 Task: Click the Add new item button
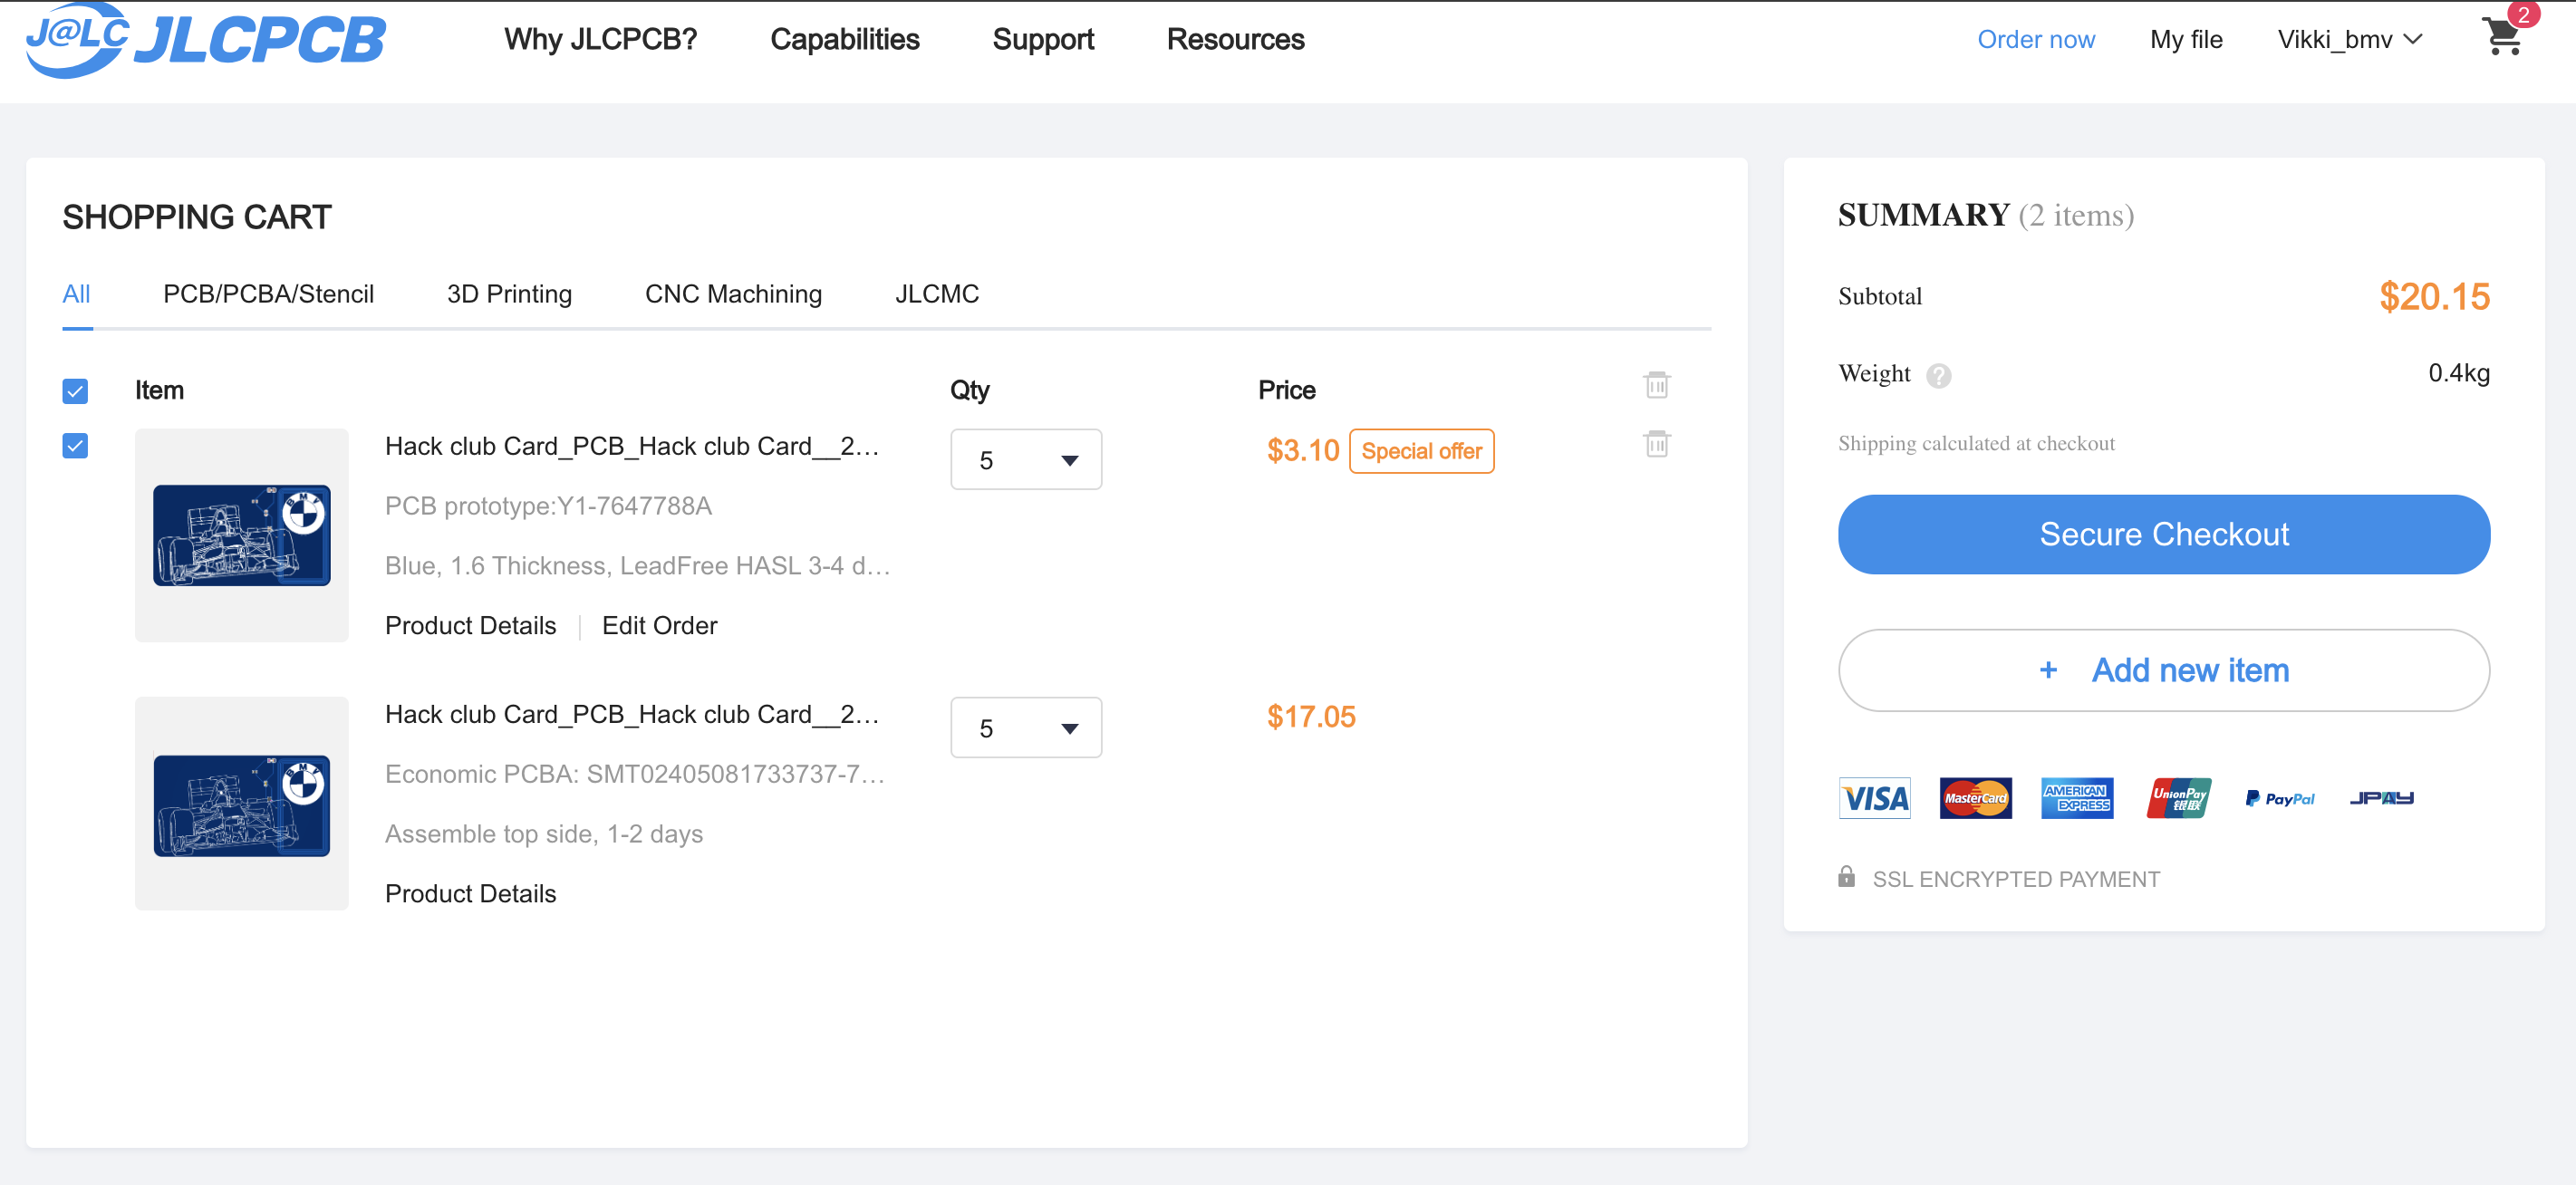[2163, 670]
